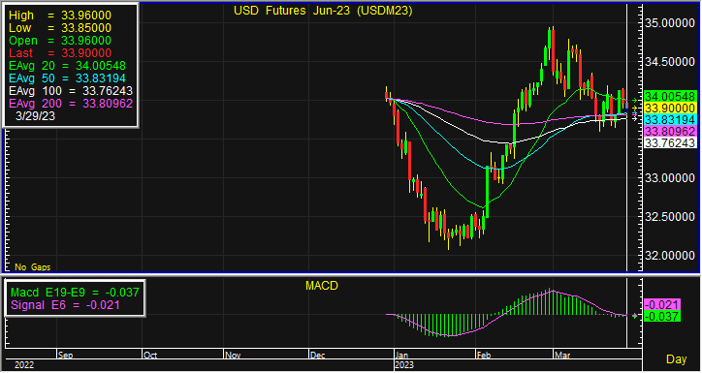The image size is (702, 373).
Task: Click the 34.50000 price axis label
Action: point(670,61)
